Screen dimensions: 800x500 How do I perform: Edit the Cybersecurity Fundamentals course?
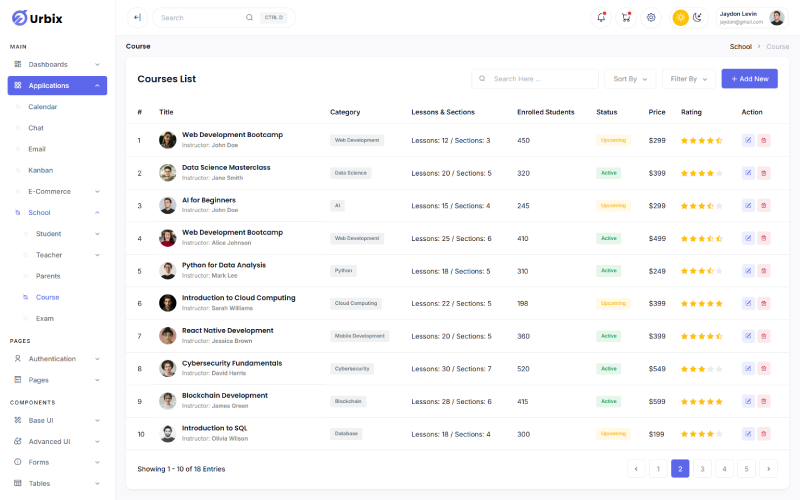click(748, 369)
